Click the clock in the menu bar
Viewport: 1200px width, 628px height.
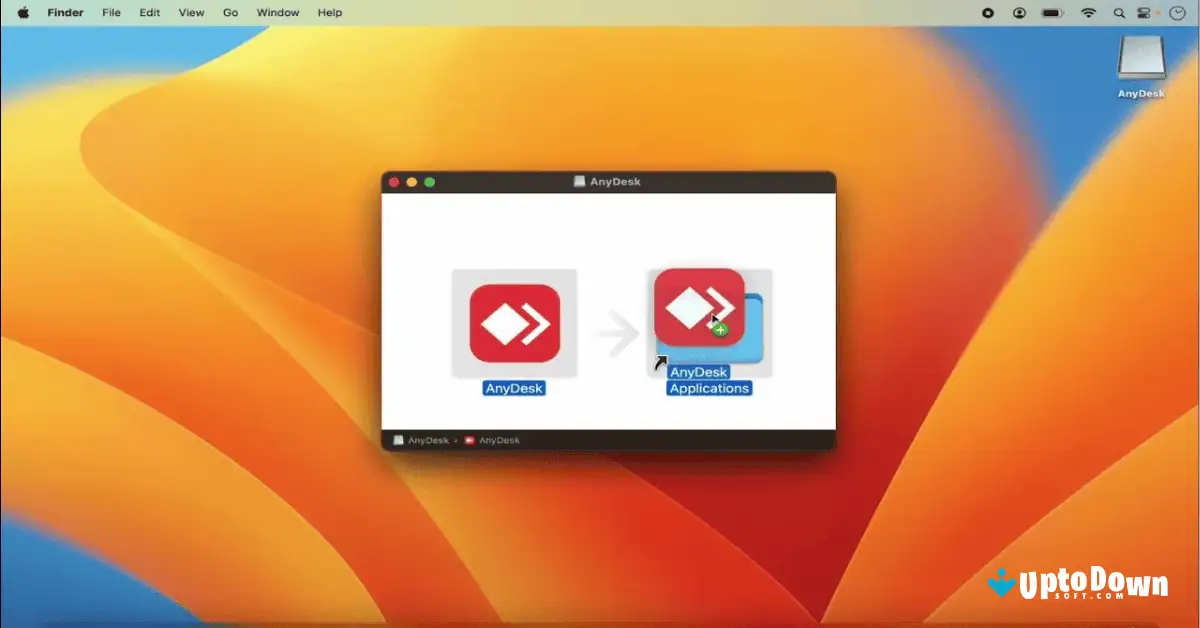1176,13
